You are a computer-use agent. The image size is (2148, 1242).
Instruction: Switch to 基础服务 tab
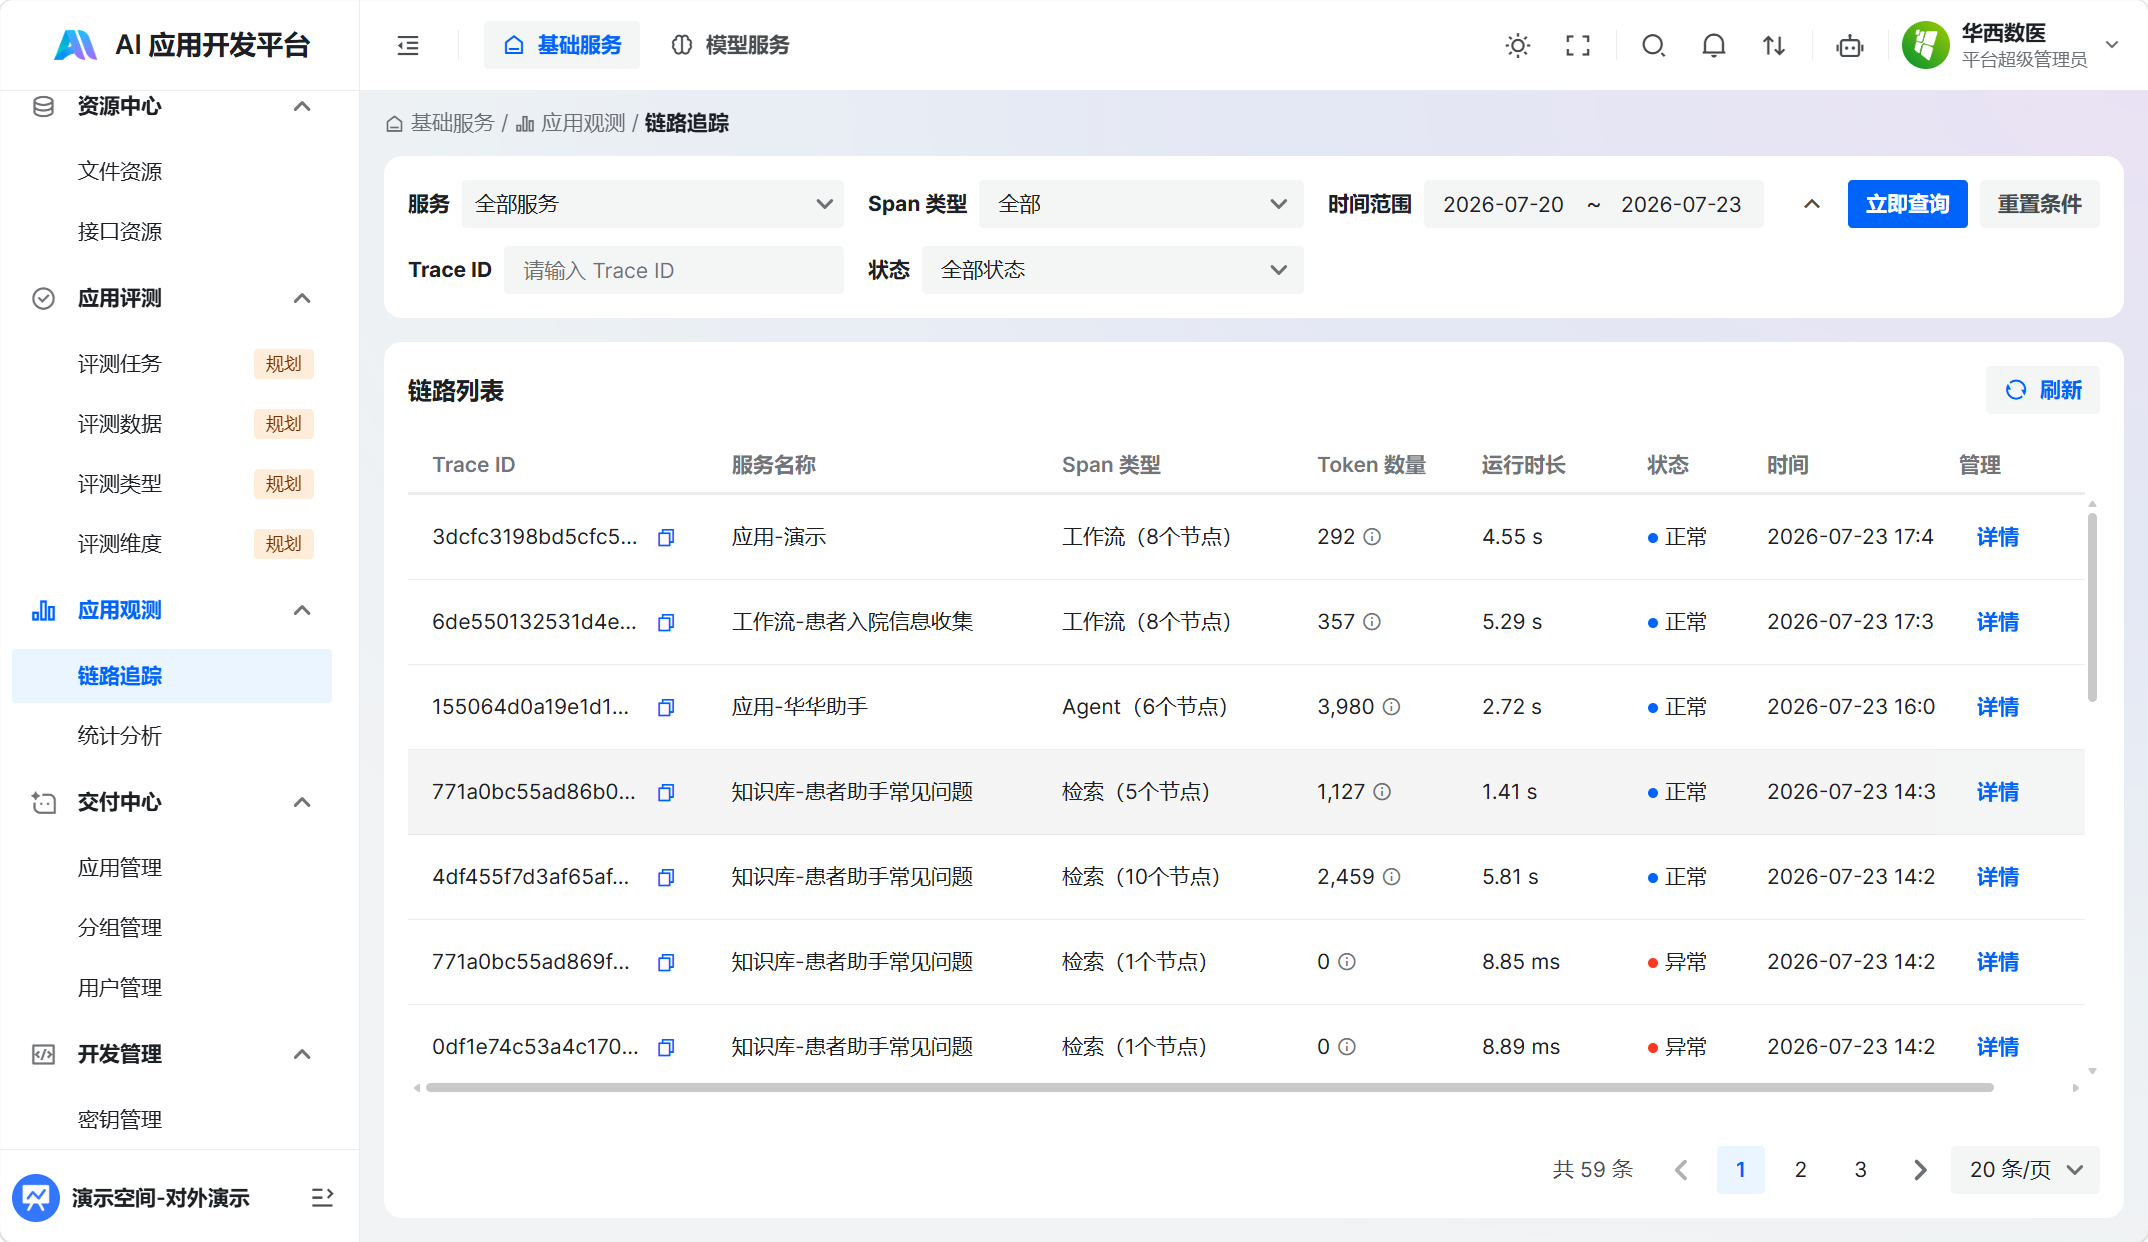click(562, 45)
